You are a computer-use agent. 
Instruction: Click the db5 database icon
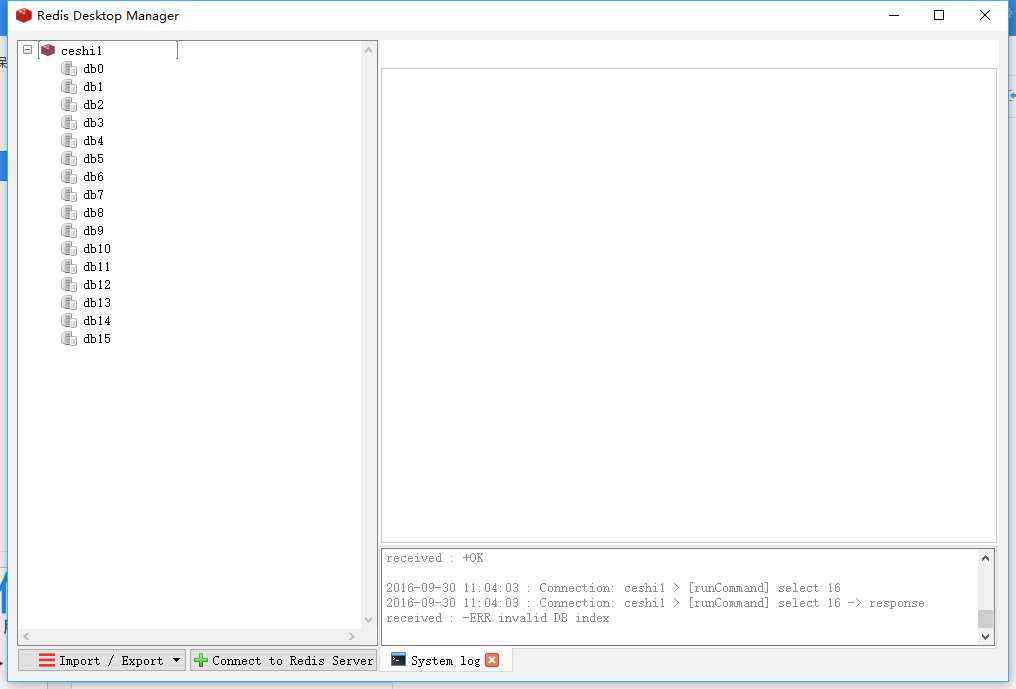point(69,159)
